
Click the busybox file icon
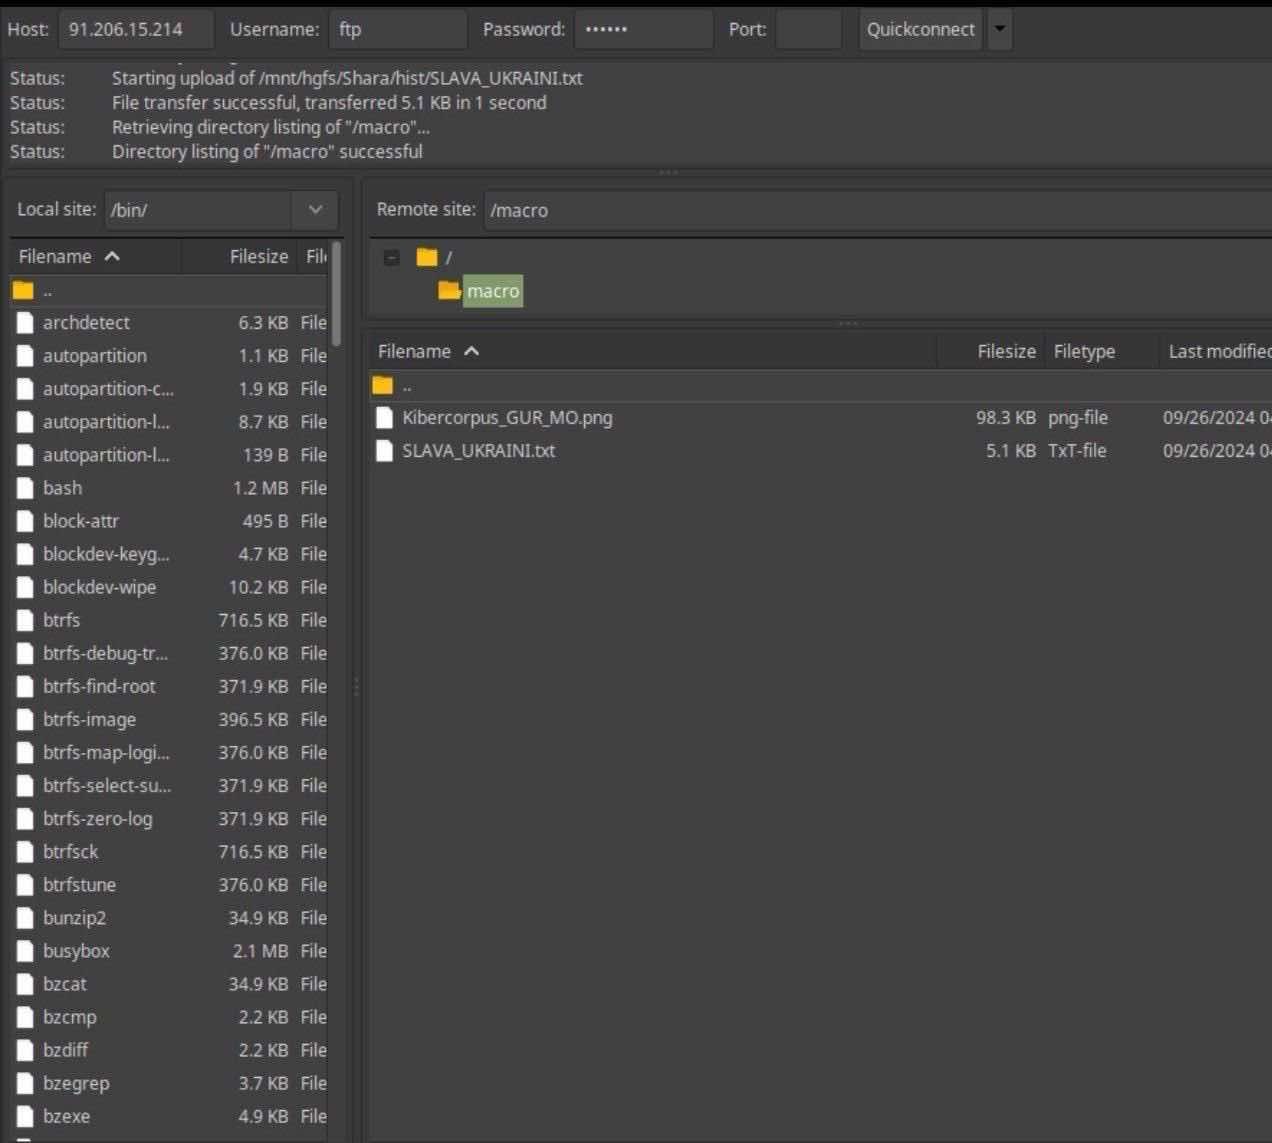[x=25, y=951]
